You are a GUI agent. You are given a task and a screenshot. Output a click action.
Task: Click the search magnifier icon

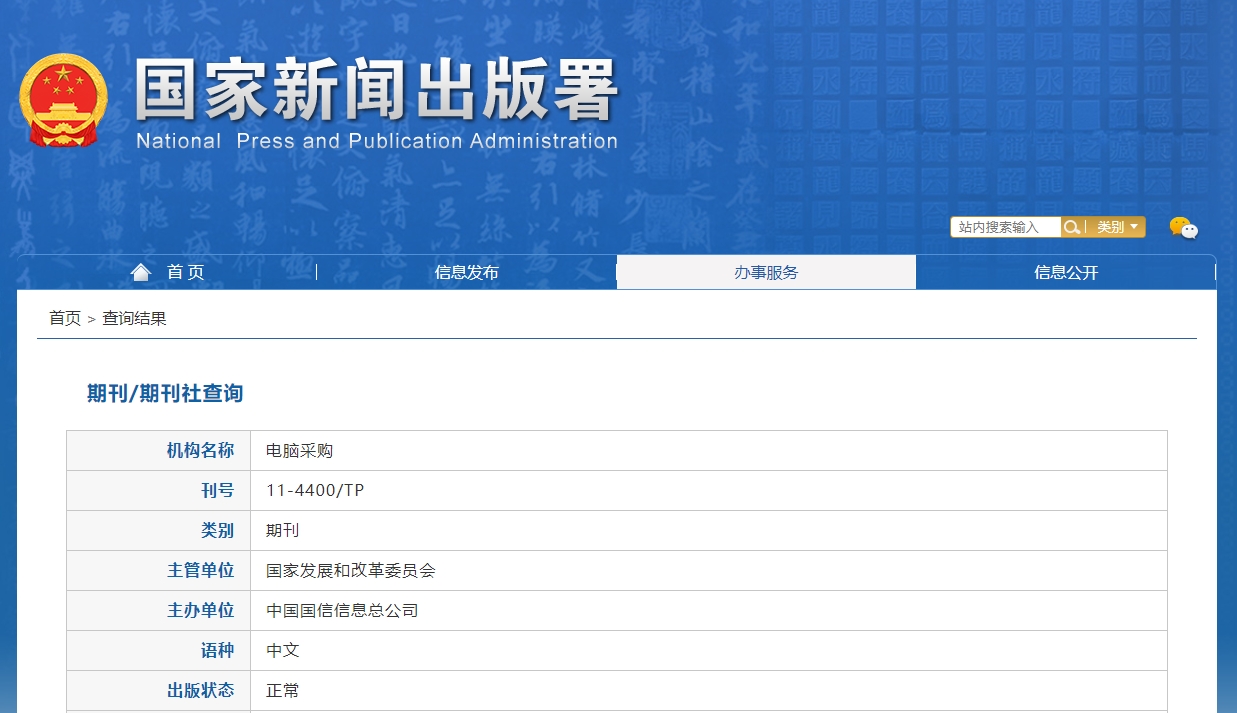coord(1071,227)
